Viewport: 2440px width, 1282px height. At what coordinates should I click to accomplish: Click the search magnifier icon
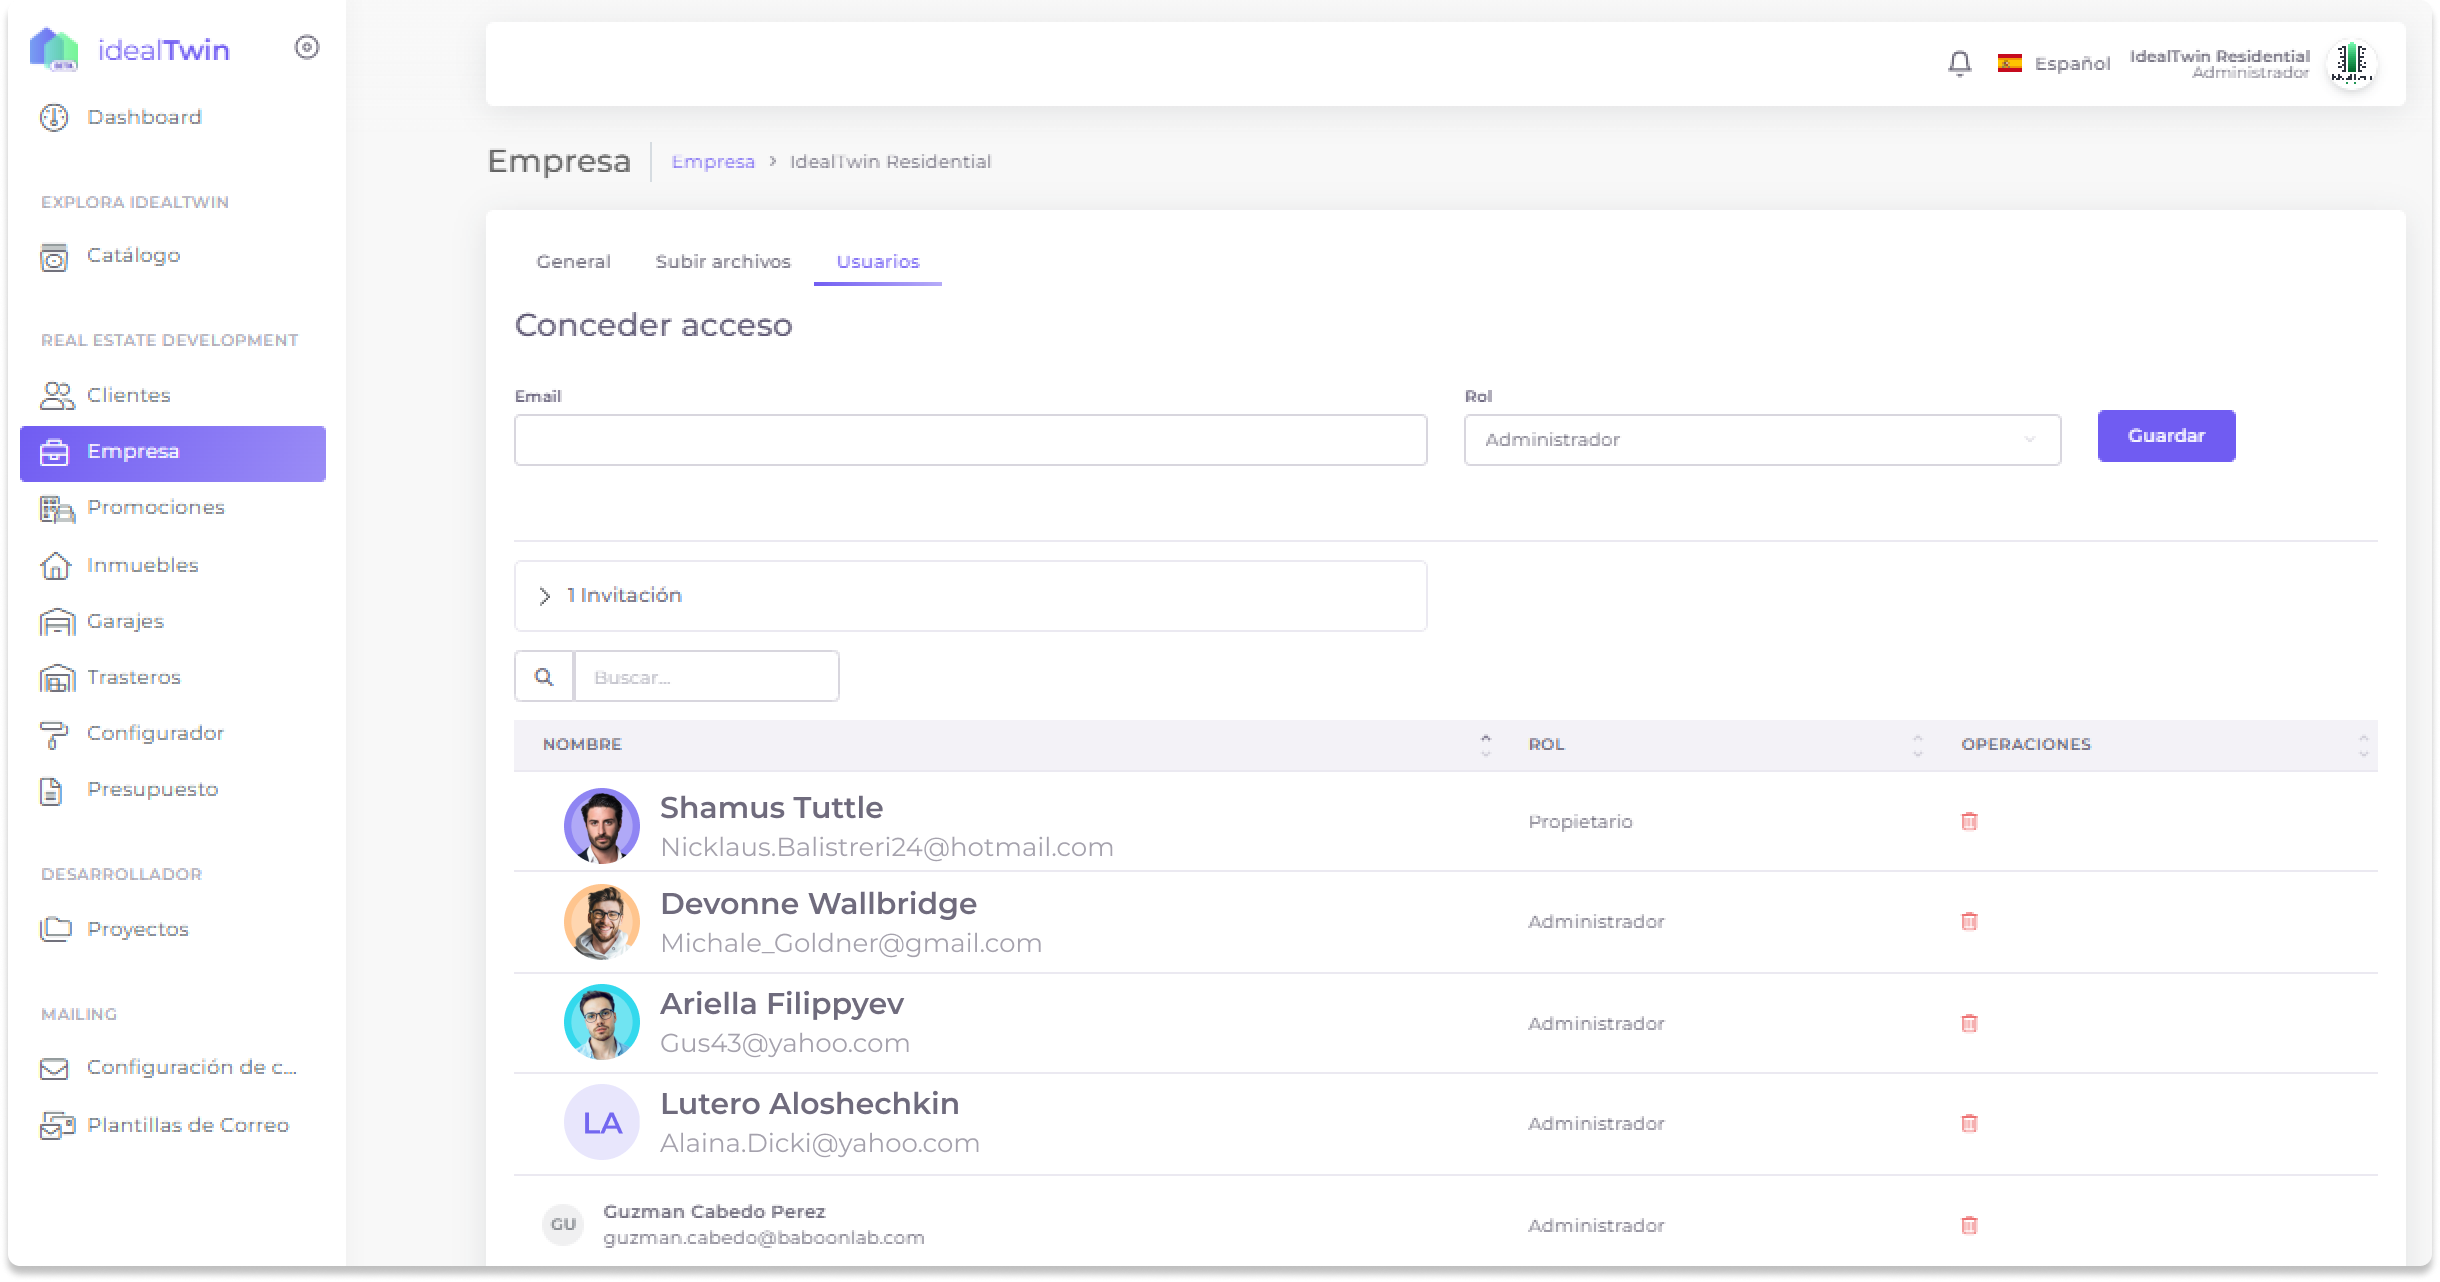coord(544,677)
